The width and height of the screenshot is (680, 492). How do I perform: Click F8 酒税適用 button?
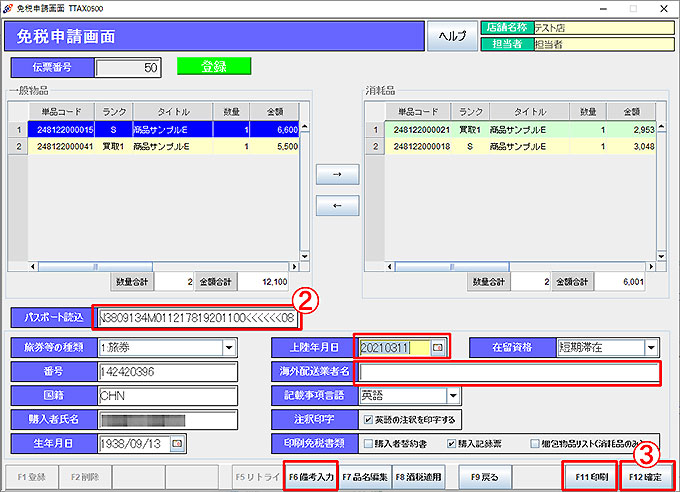(x=418, y=476)
